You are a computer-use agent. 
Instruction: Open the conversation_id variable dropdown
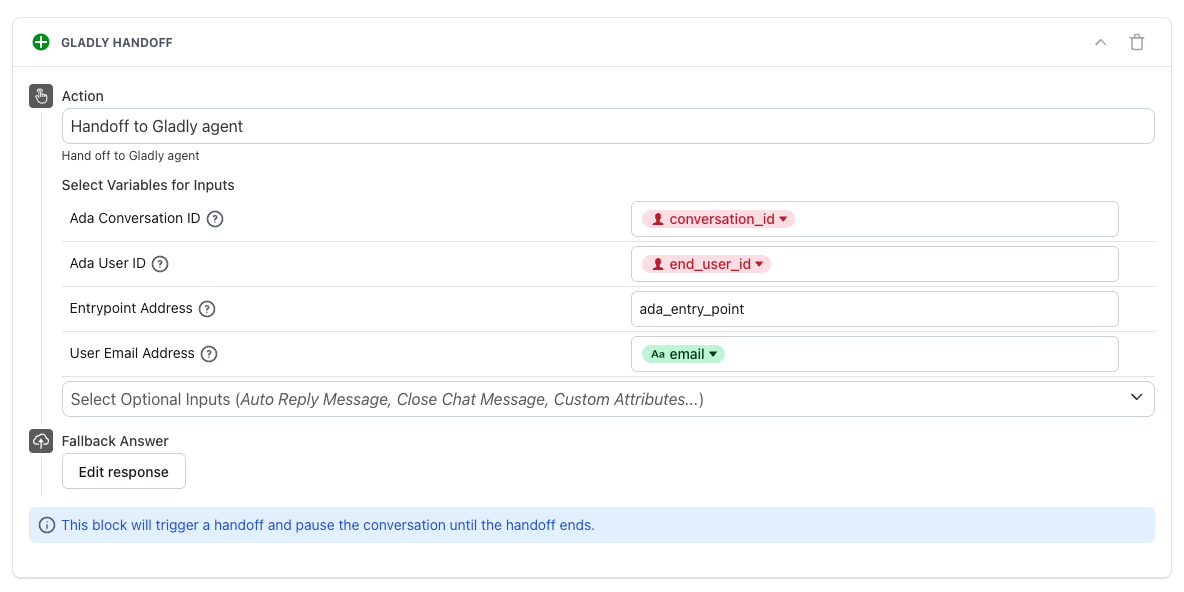(718, 219)
